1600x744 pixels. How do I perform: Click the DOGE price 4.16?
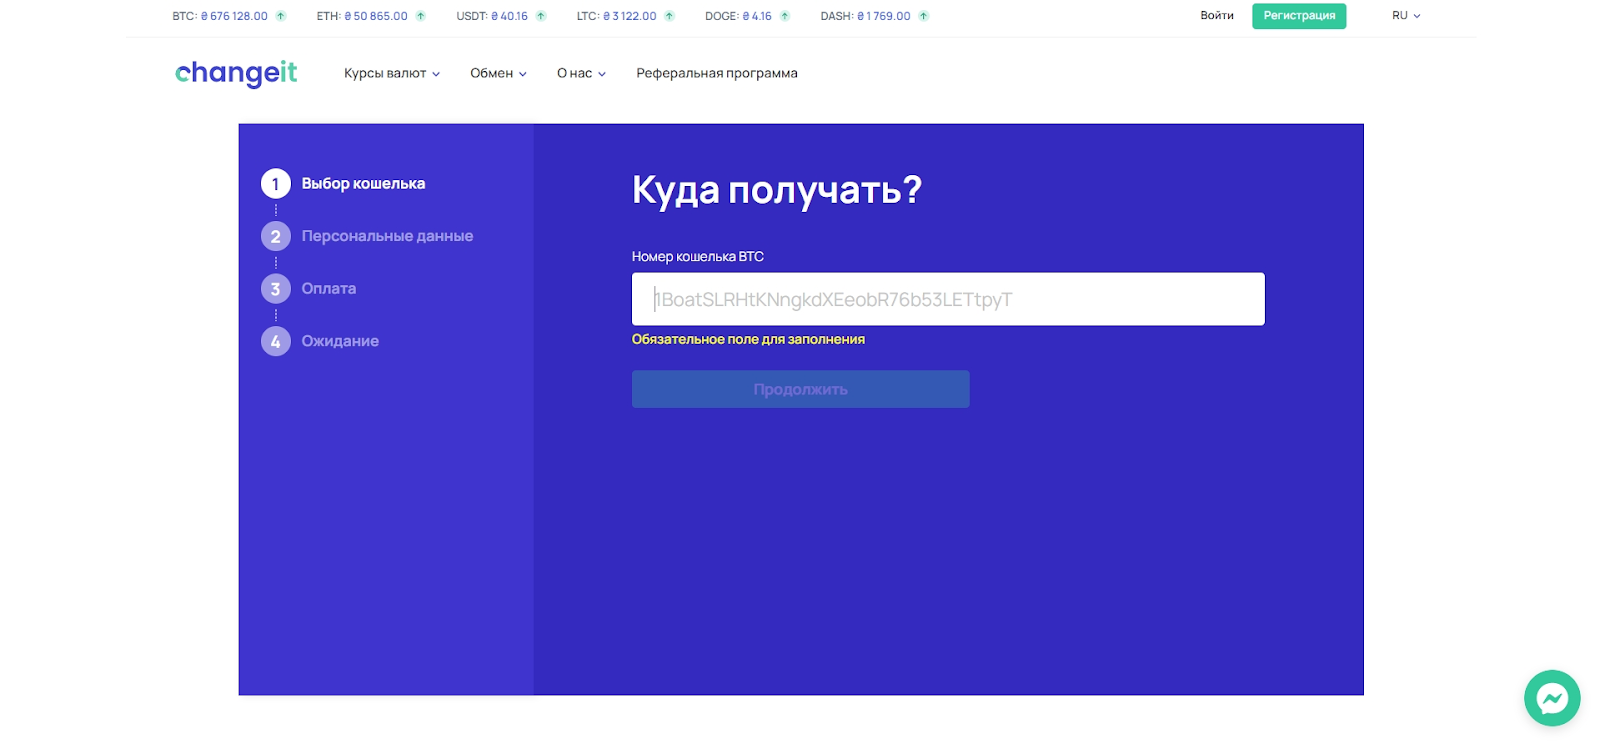point(757,16)
